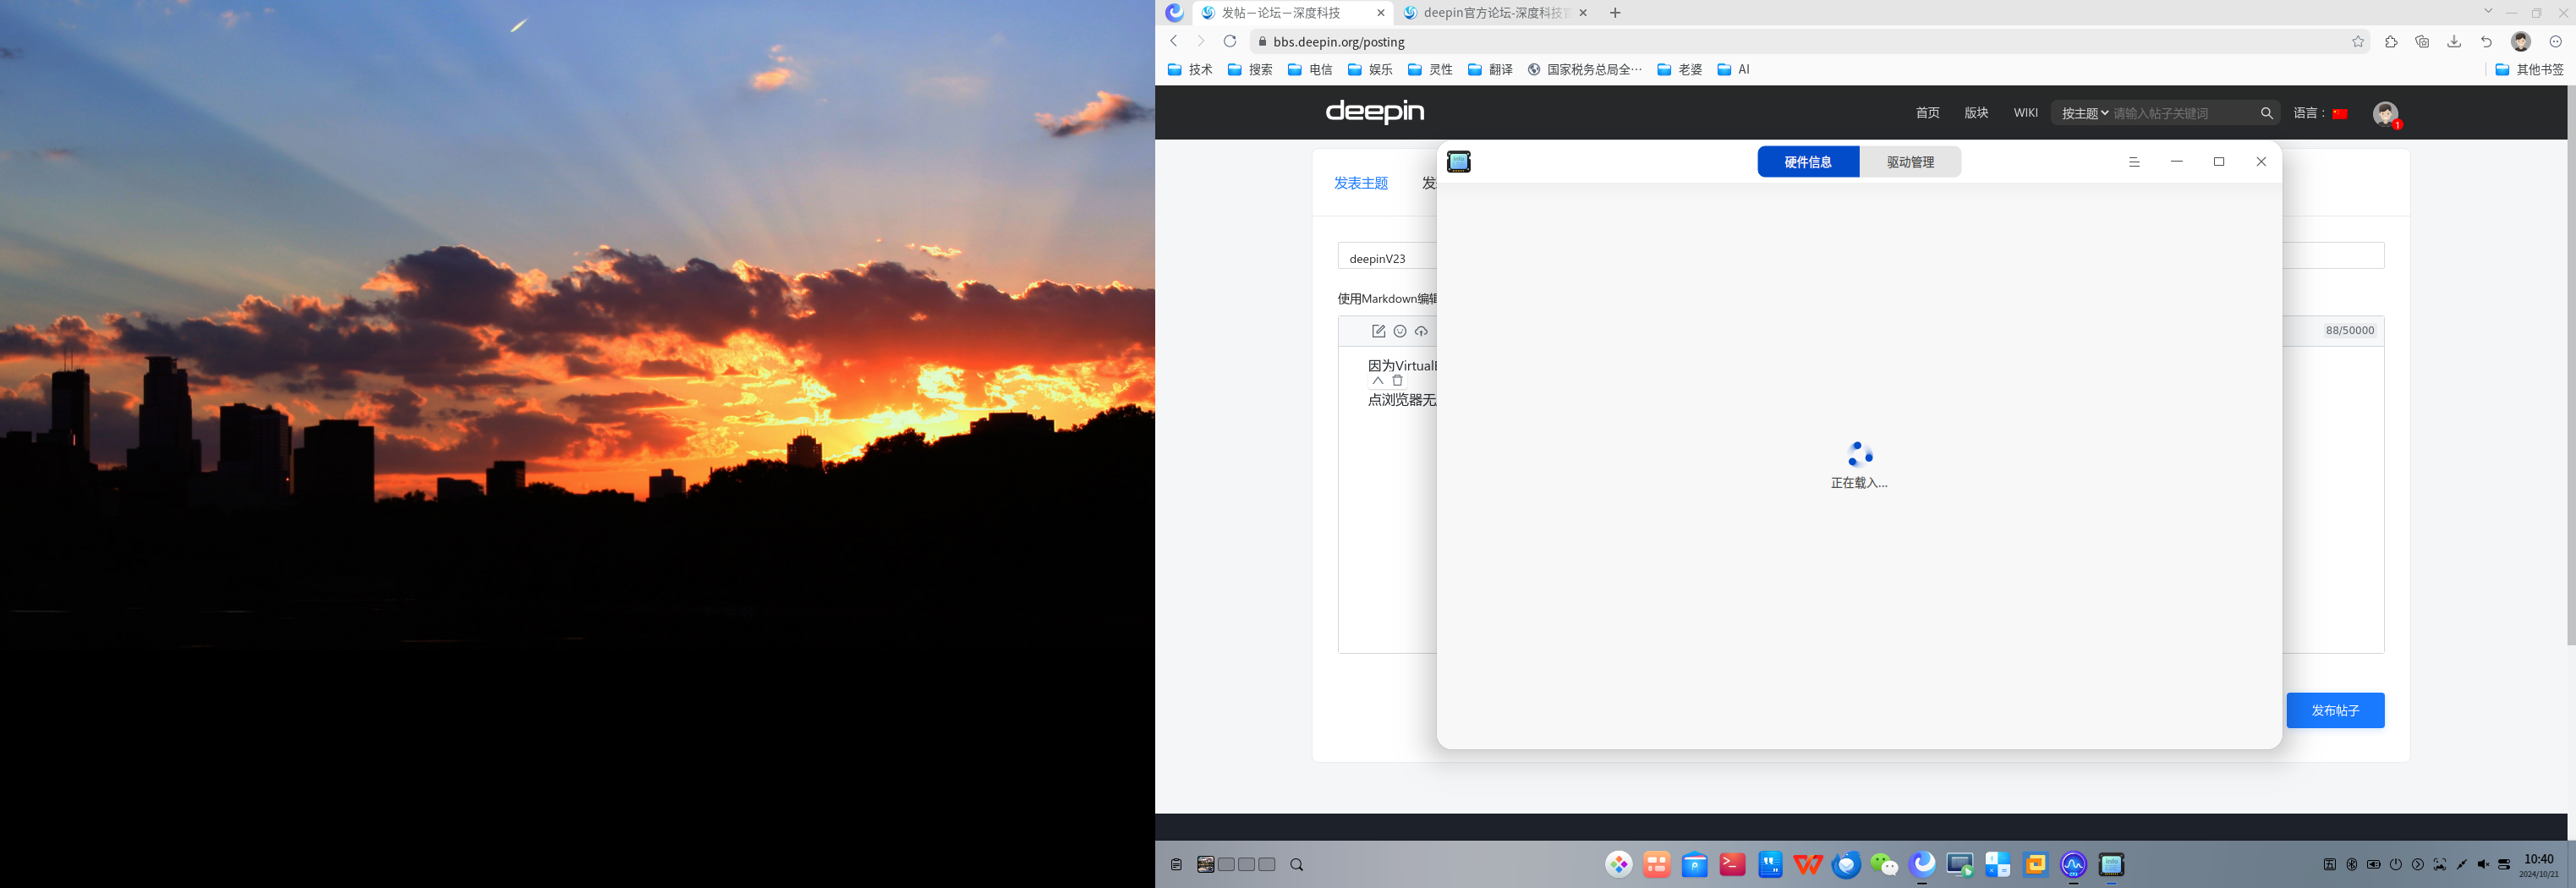Click the cloud upload icon in the editor toolbar

[1421, 331]
